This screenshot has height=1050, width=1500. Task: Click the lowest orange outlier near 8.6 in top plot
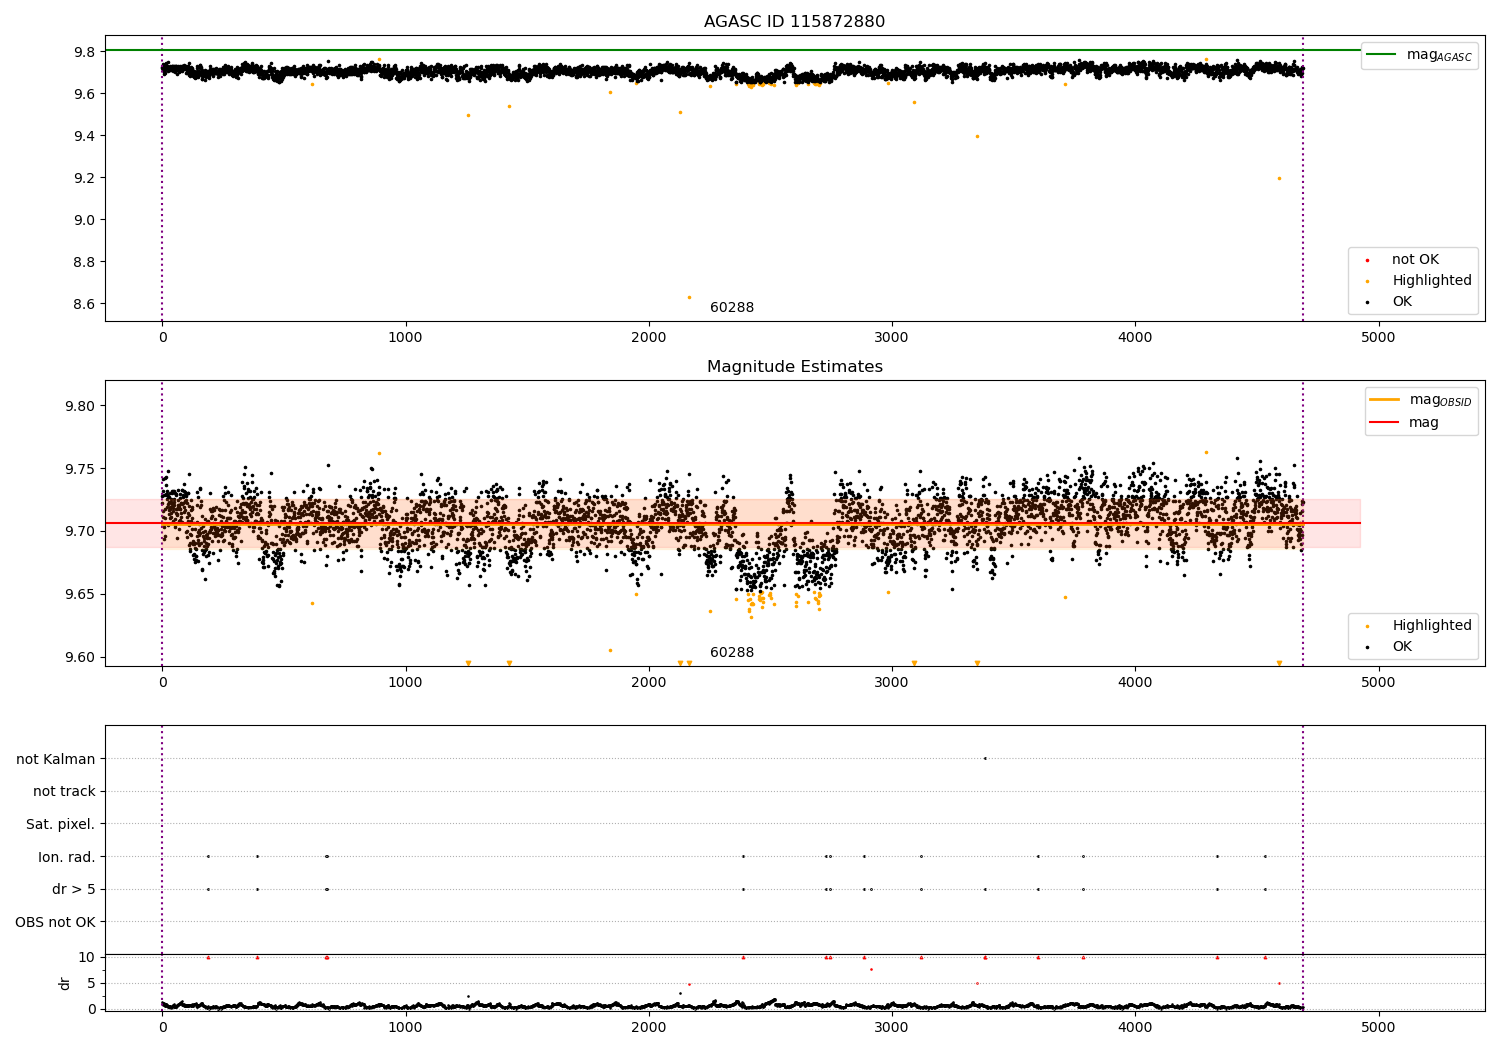click(689, 297)
